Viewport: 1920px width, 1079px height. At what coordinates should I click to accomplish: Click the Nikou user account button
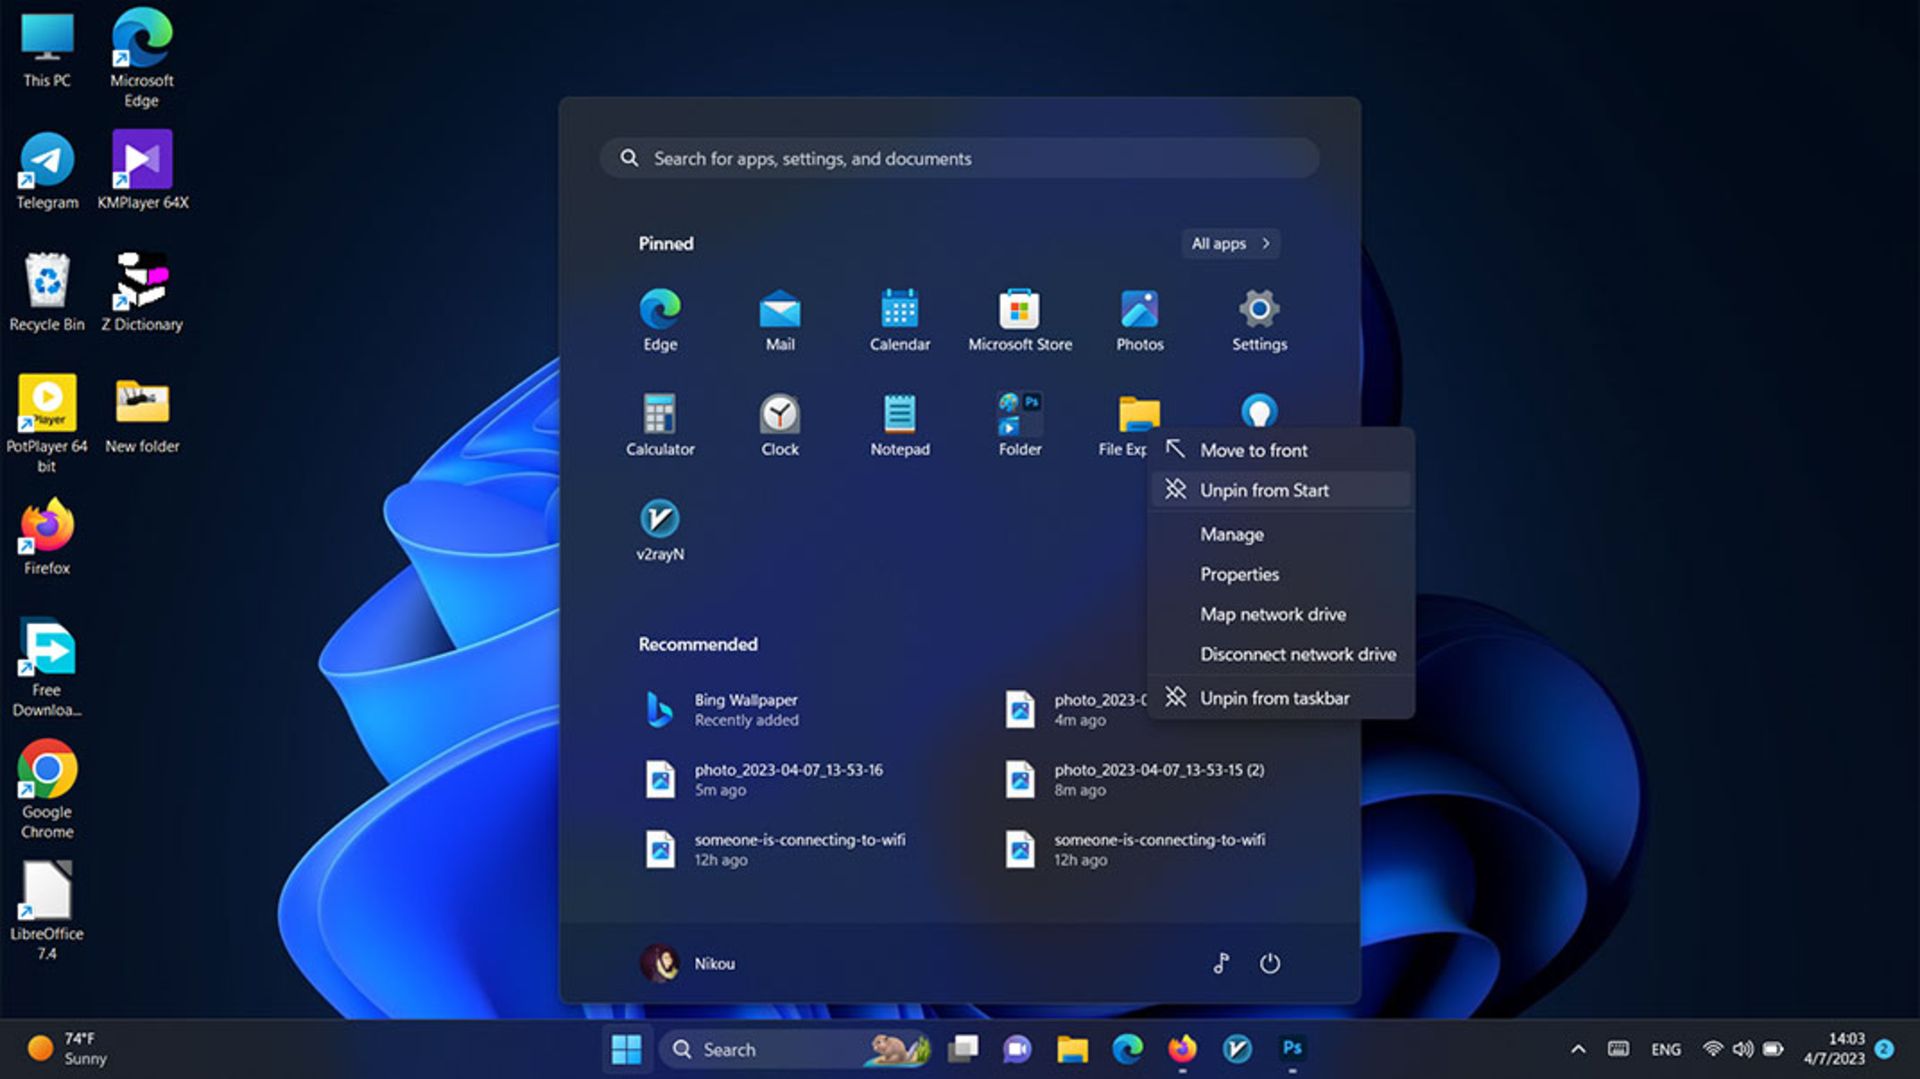coord(688,963)
